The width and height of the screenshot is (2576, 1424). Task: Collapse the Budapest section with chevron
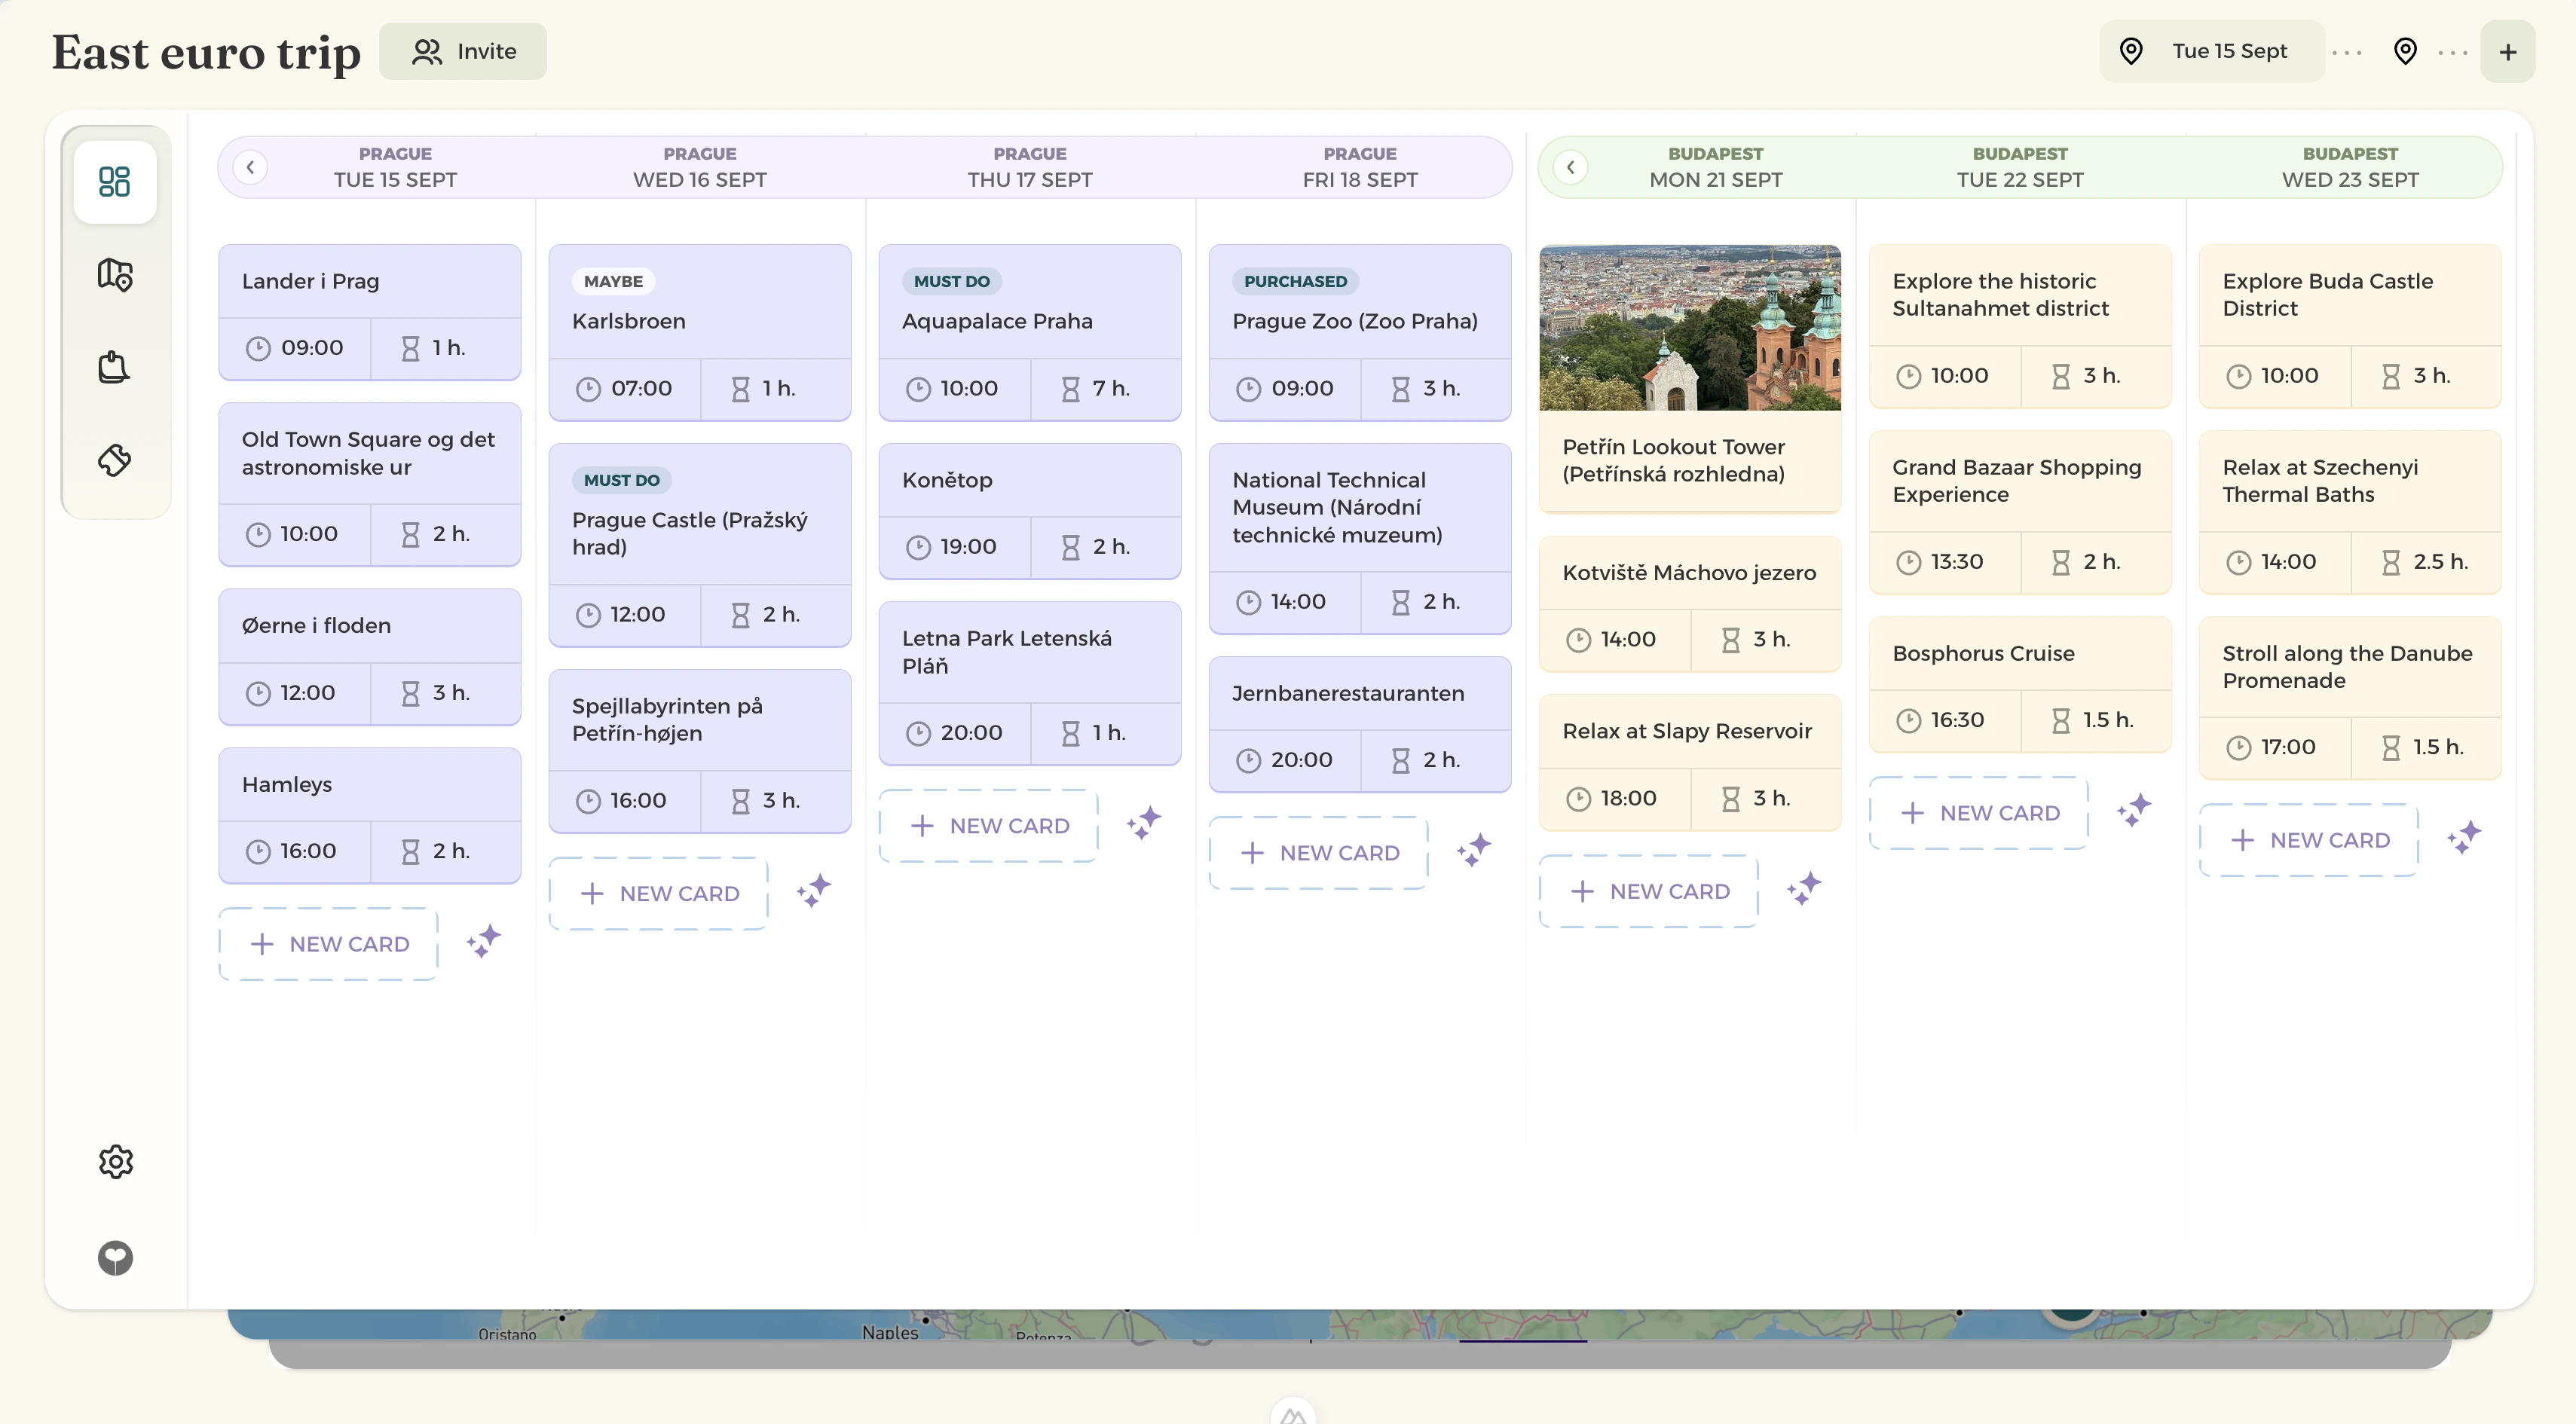pyautogui.click(x=1571, y=166)
